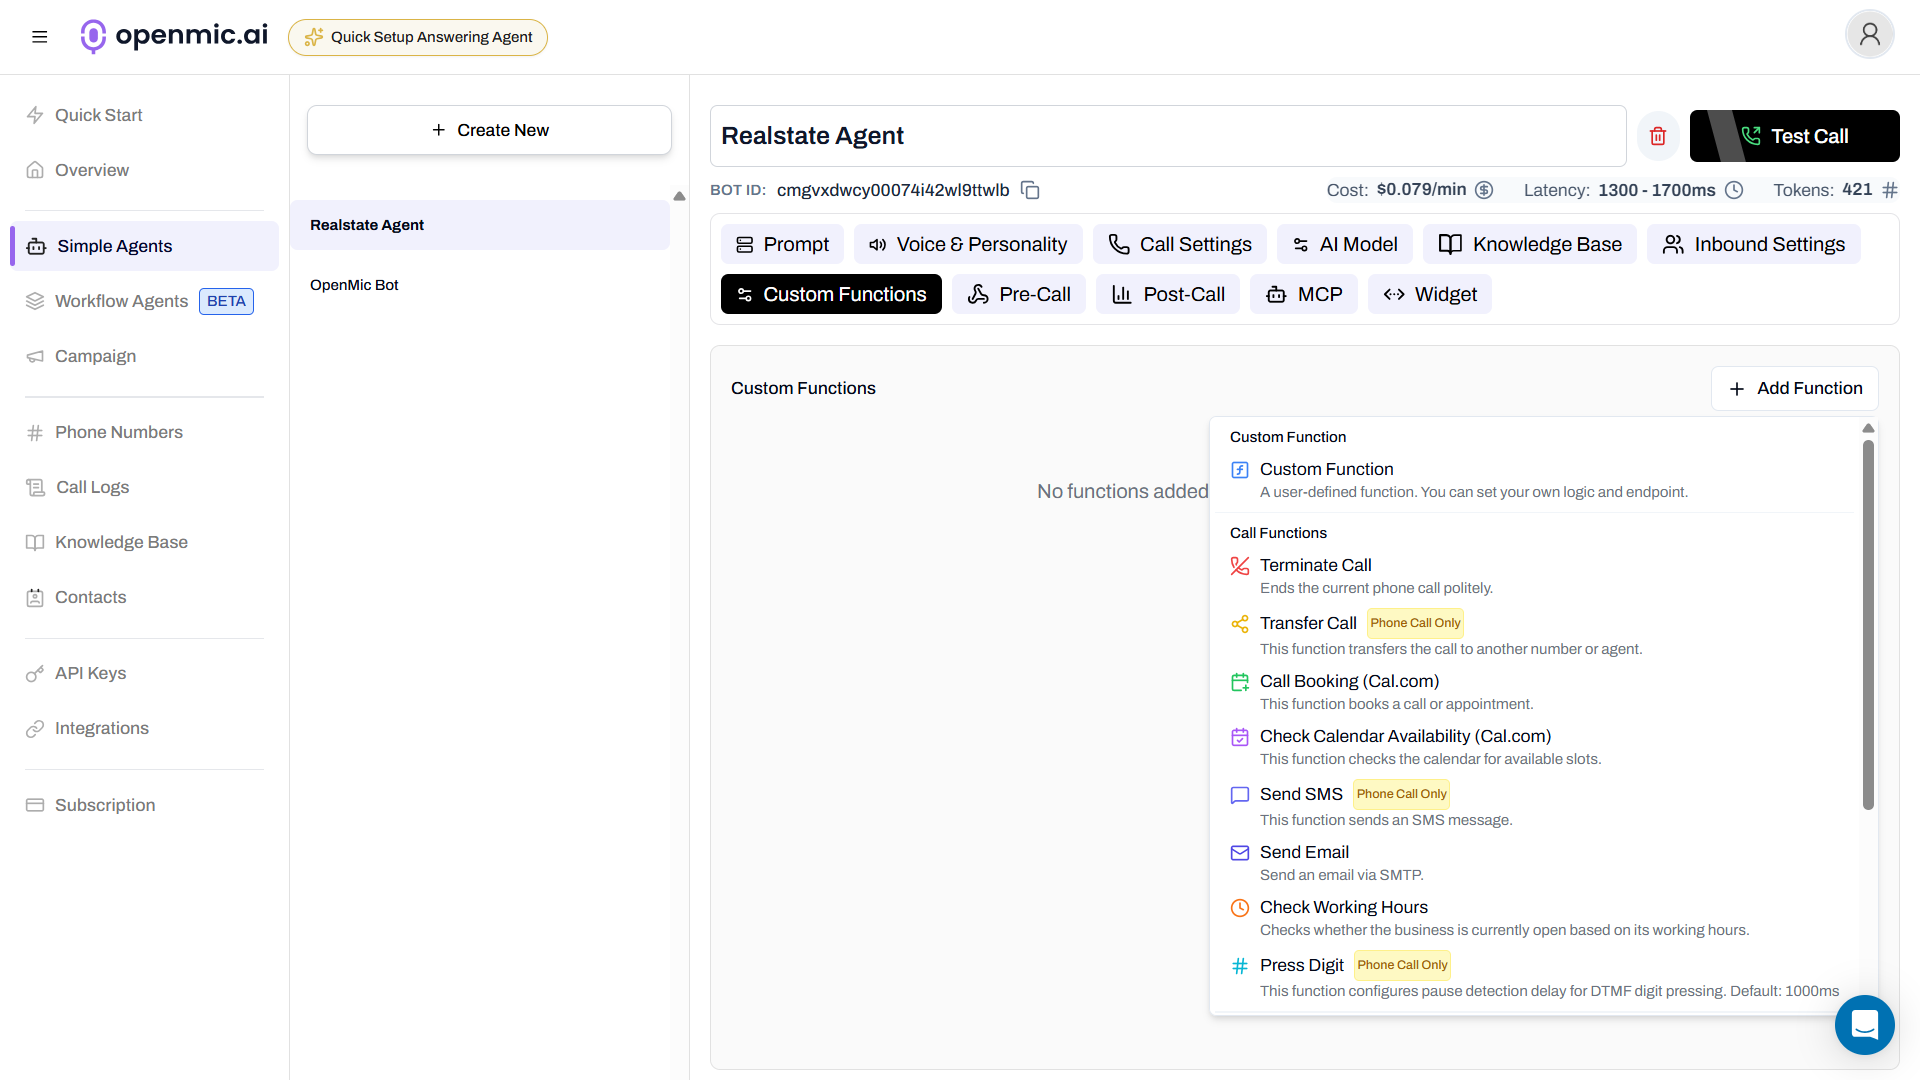Click the book icon beside Knowledge Base
Screen dimensions: 1920x1080
36,542
